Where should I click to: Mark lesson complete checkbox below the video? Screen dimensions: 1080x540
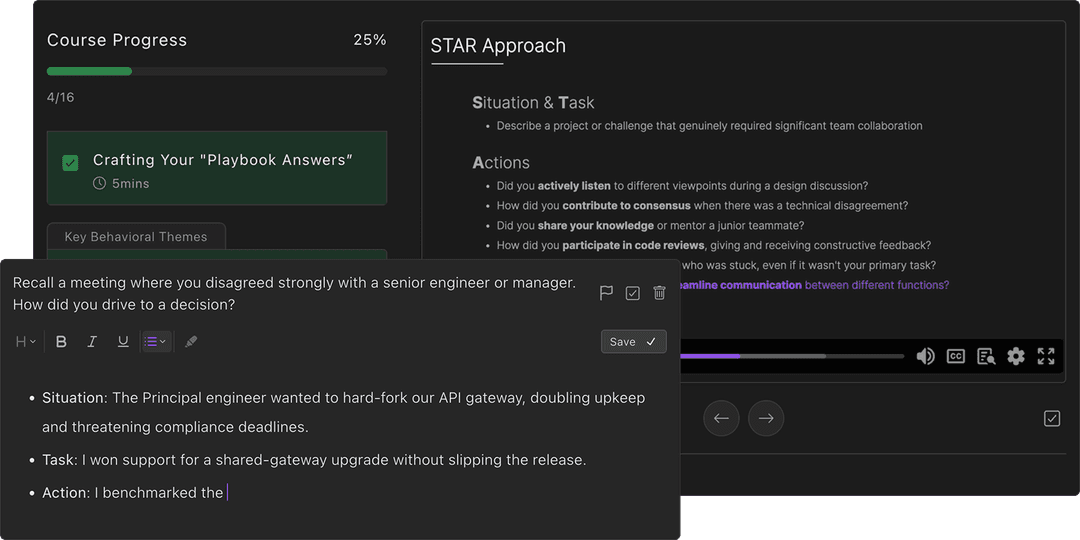coord(1051,419)
